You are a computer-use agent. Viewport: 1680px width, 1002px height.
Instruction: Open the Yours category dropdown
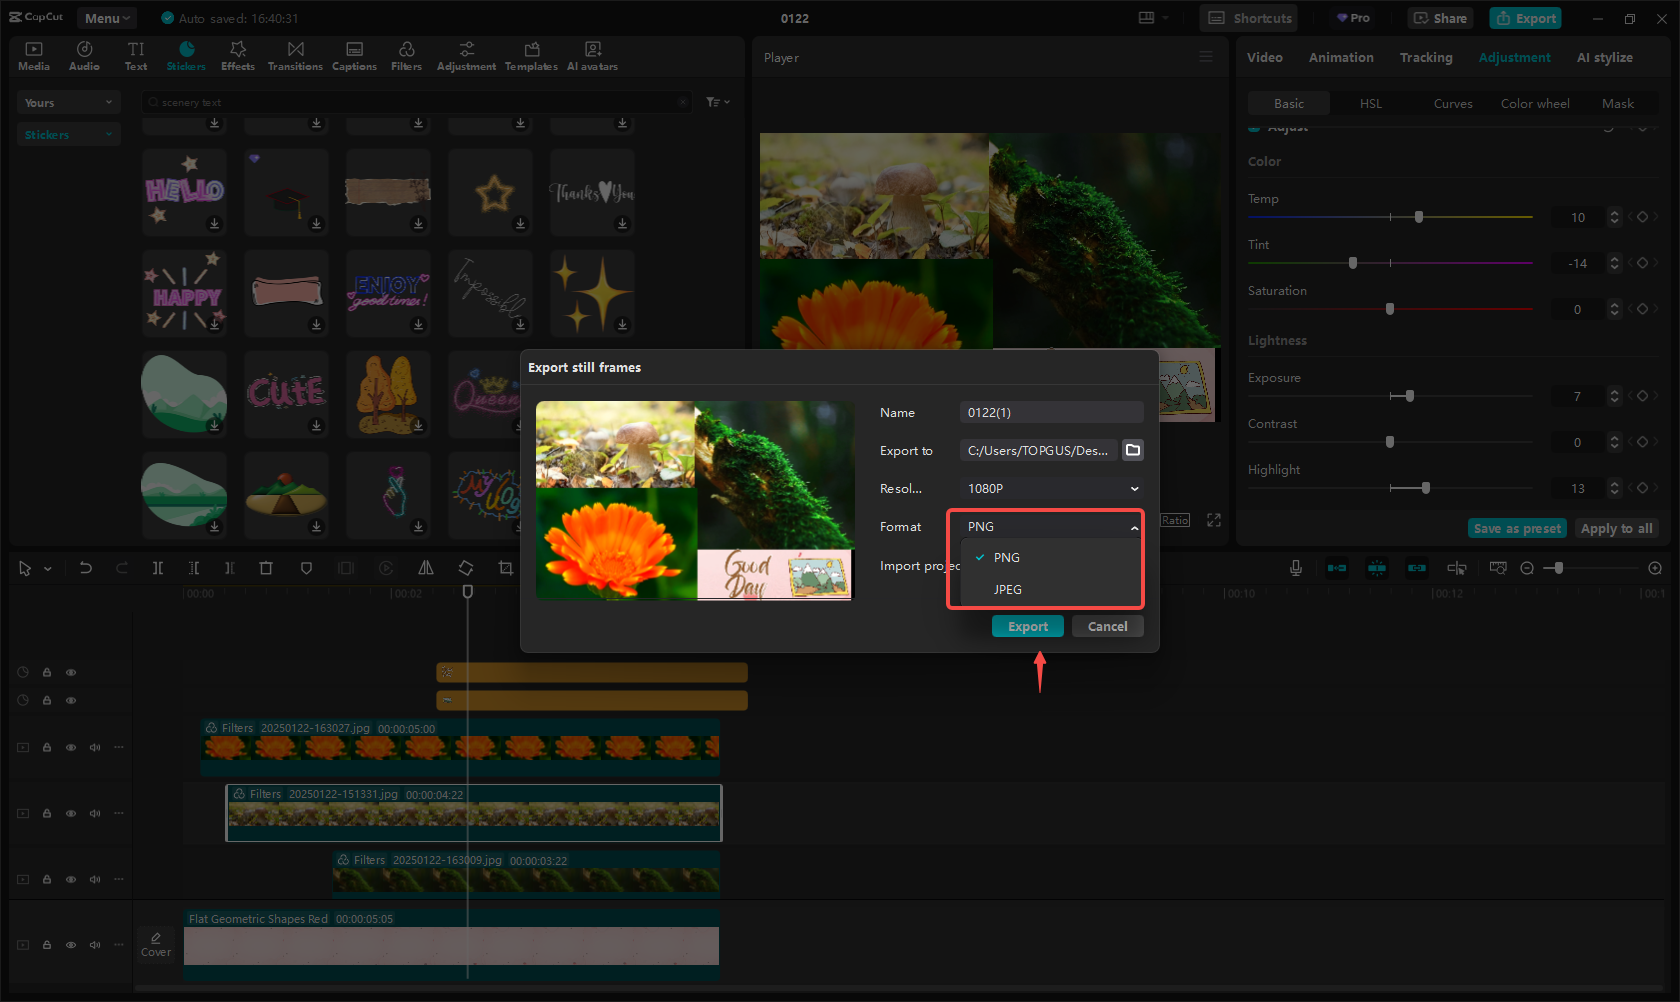pyautogui.click(x=68, y=103)
